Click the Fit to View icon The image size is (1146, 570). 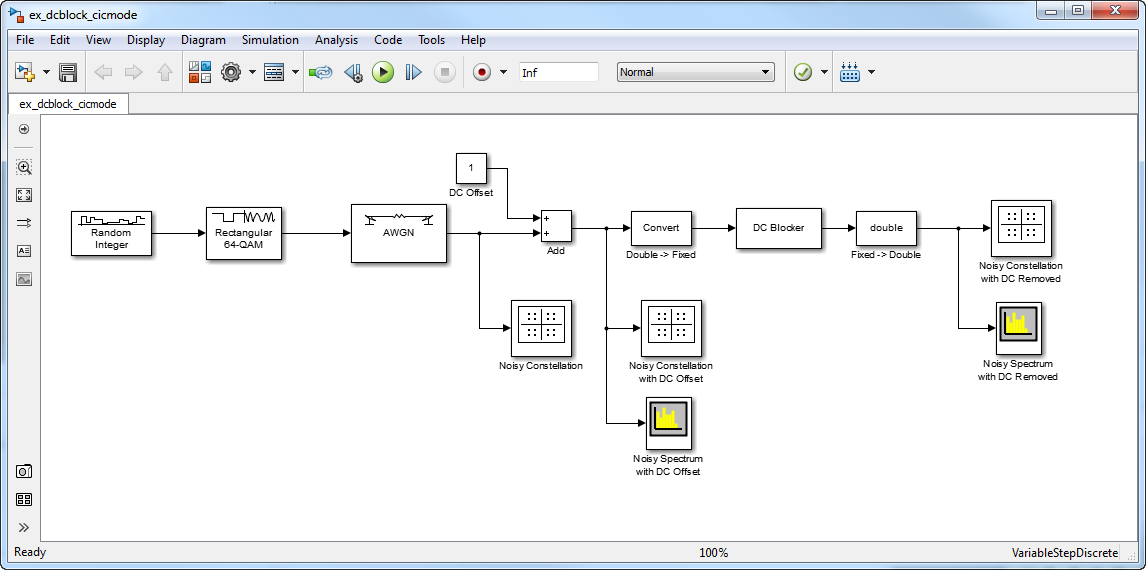pyautogui.click(x=24, y=195)
